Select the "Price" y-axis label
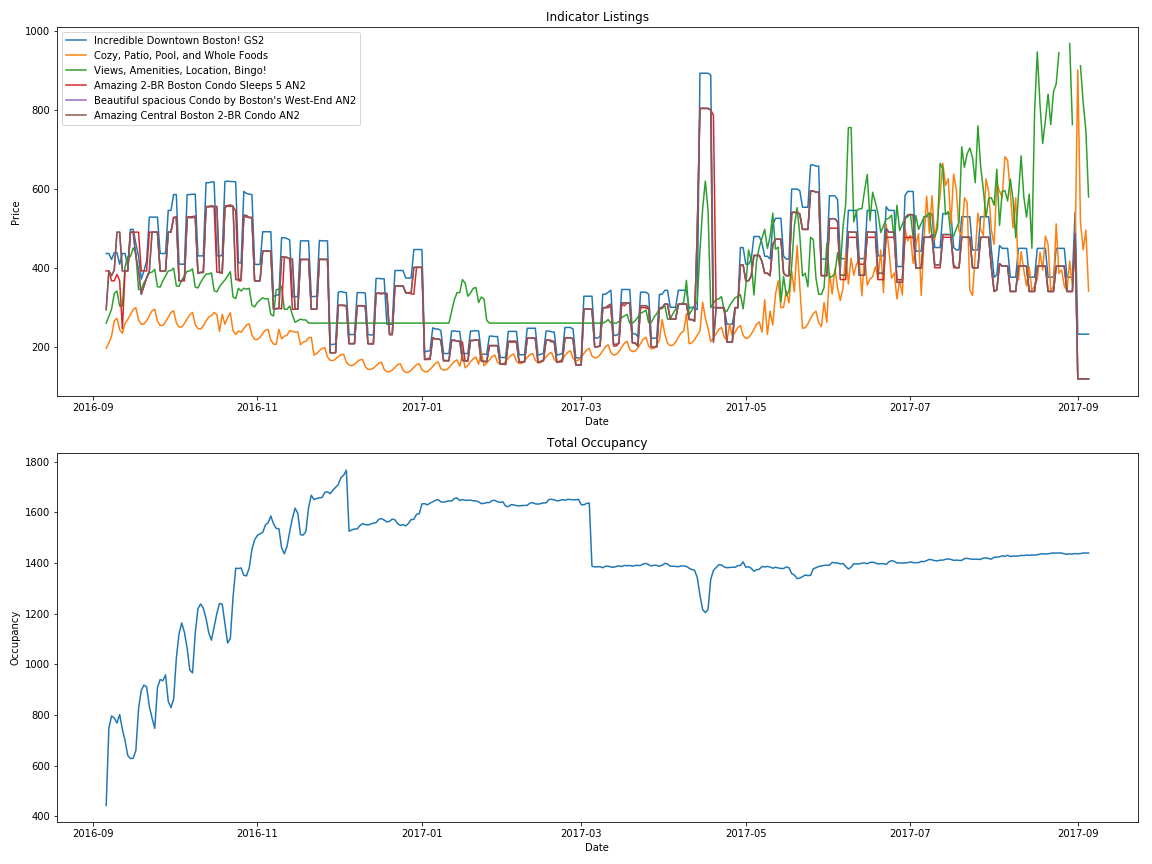 pyautogui.click(x=17, y=212)
